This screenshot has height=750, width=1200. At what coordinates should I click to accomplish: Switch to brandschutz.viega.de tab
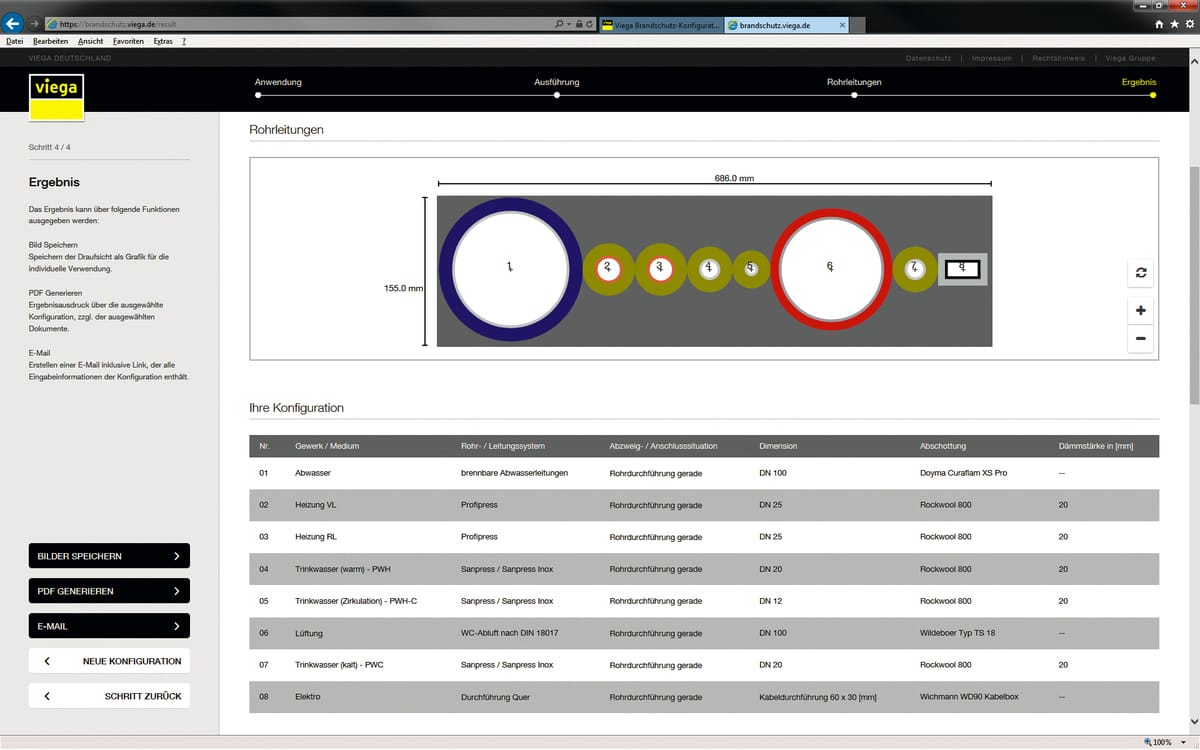tap(788, 24)
